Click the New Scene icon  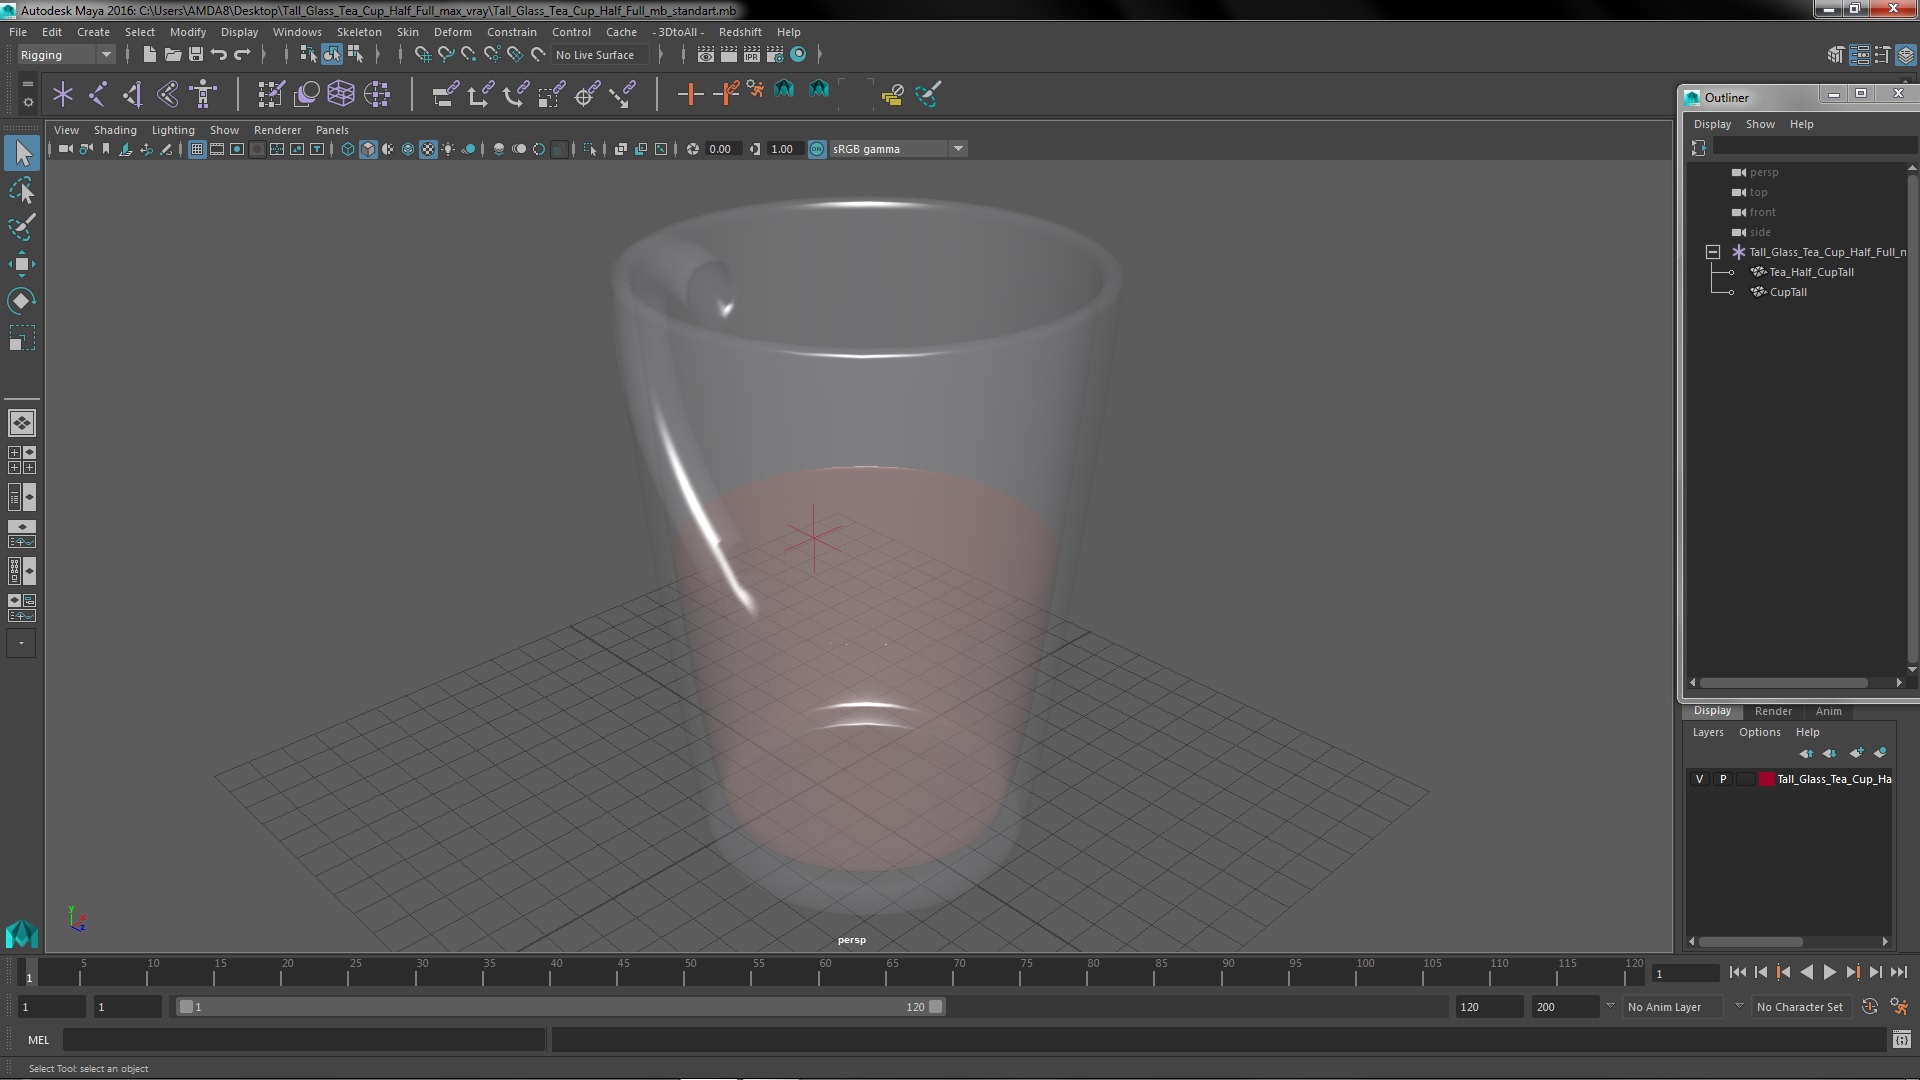tap(149, 55)
